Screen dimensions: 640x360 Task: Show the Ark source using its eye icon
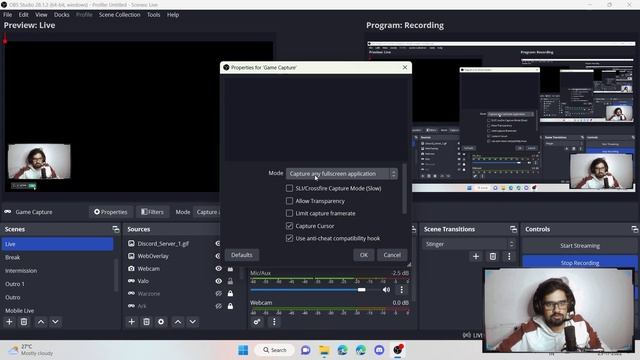[x=219, y=306]
